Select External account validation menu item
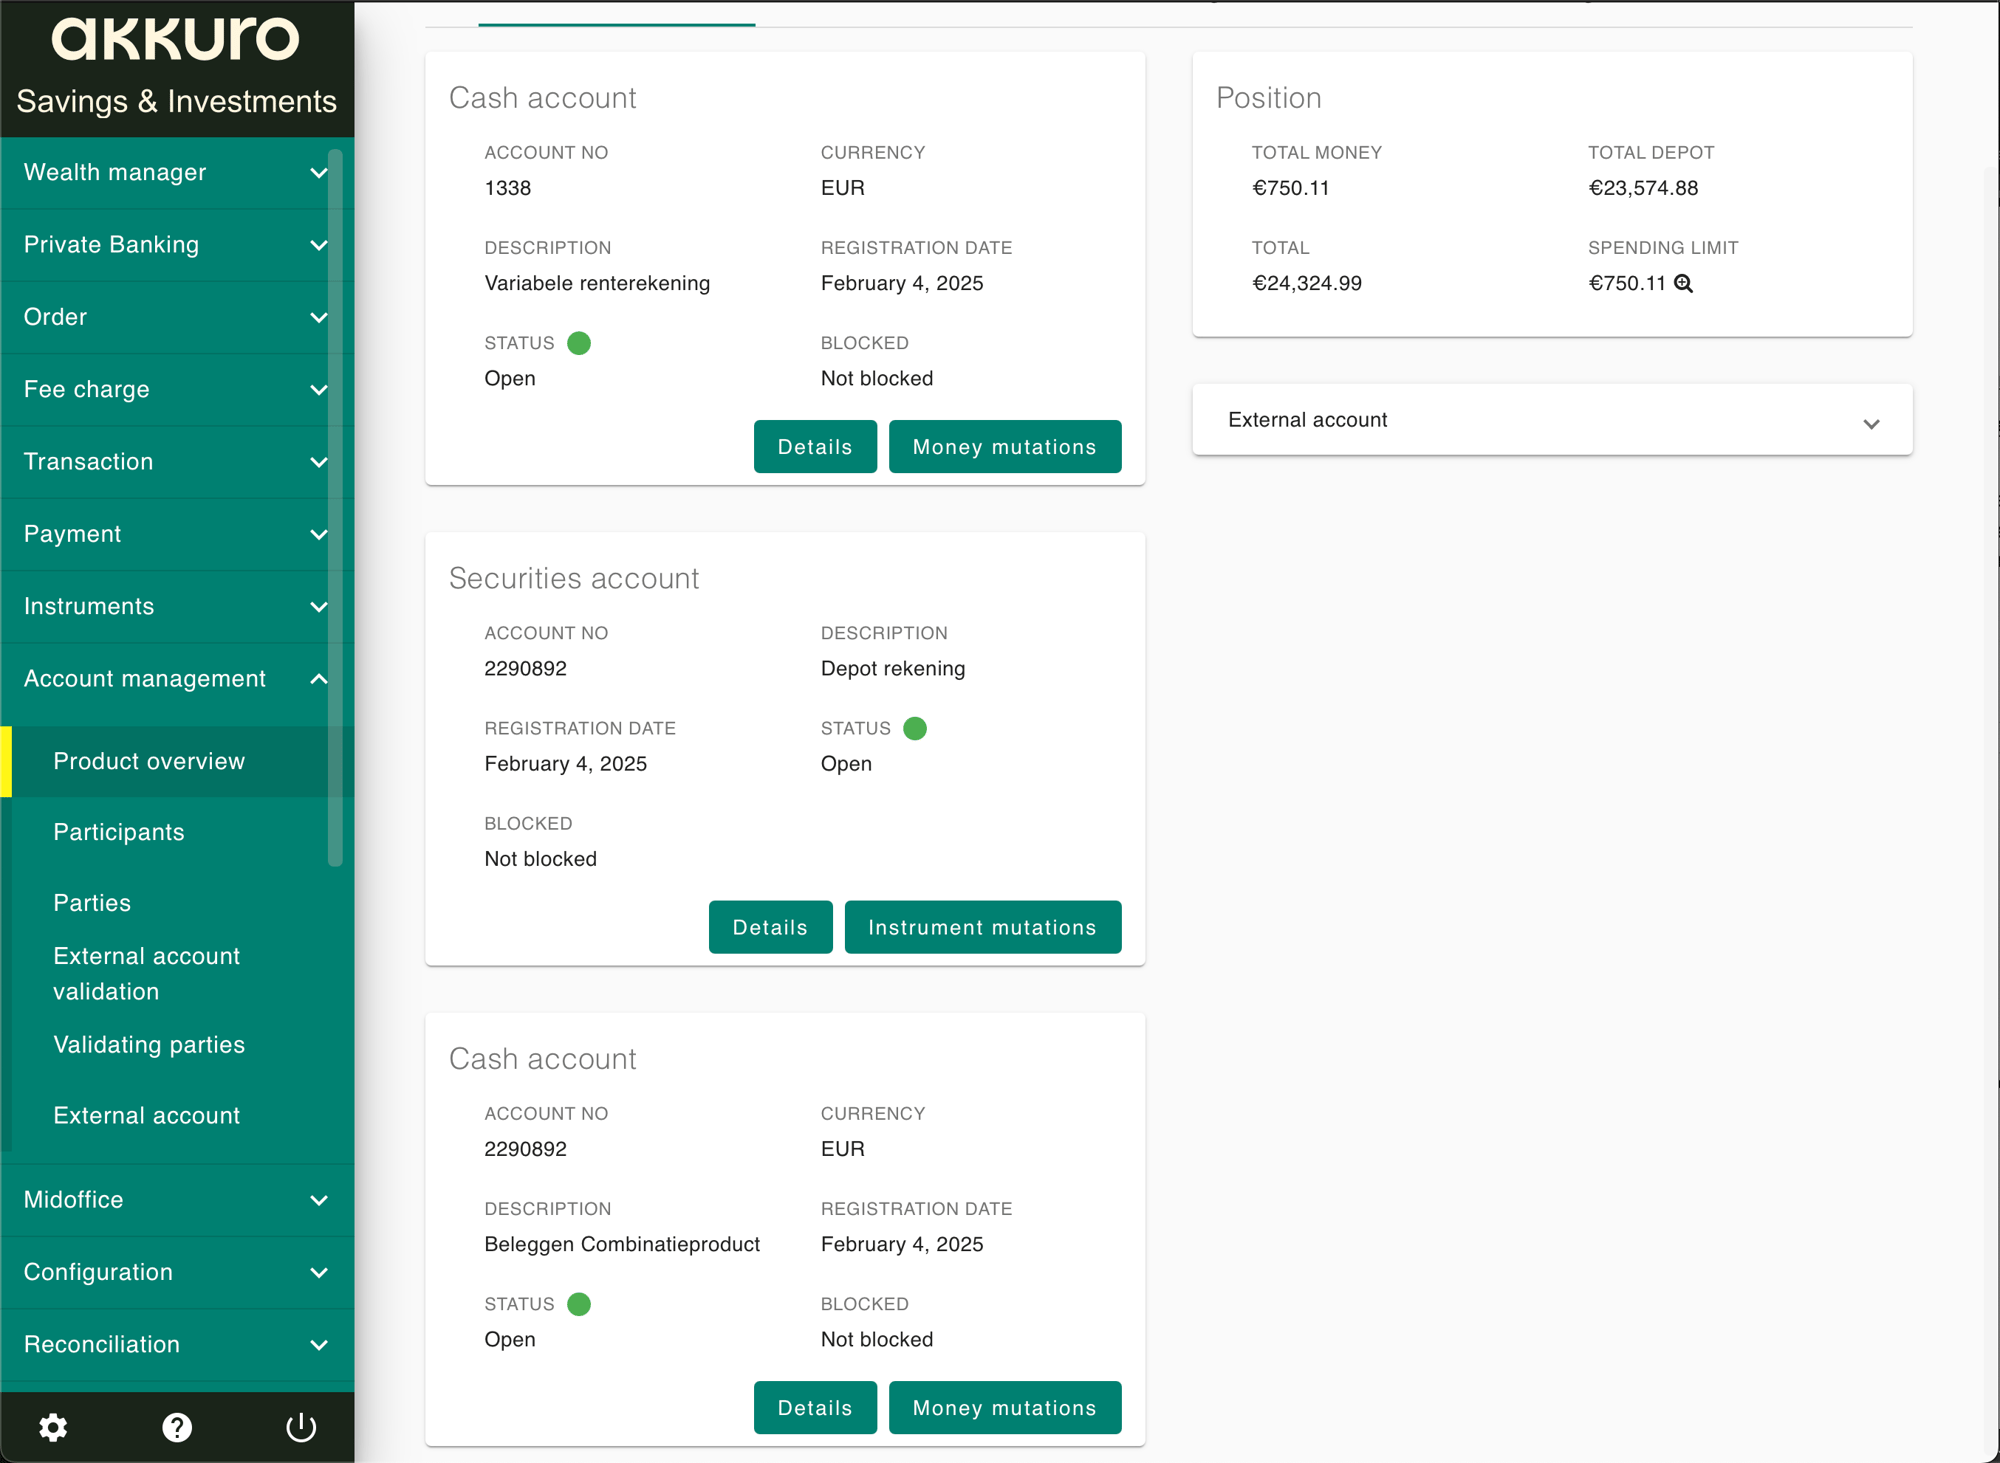 (147, 974)
